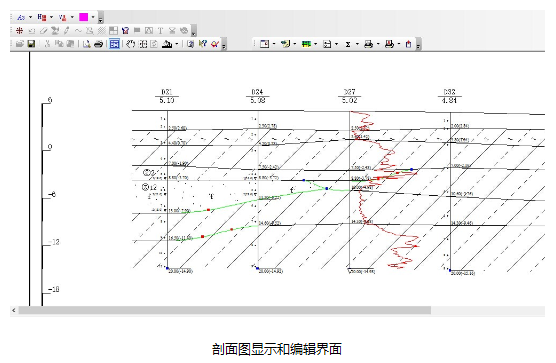The width and height of the screenshot is (556, 363).
Task: Click the text T tool icon
Action: pos(160,30)
